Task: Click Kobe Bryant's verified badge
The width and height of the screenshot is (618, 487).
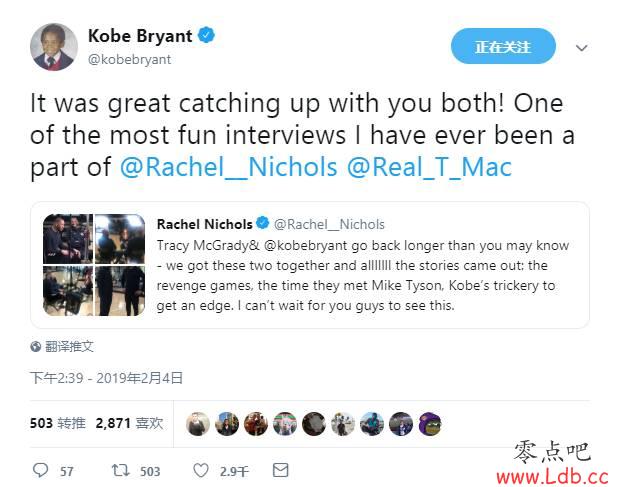Action: pos(206,35)
